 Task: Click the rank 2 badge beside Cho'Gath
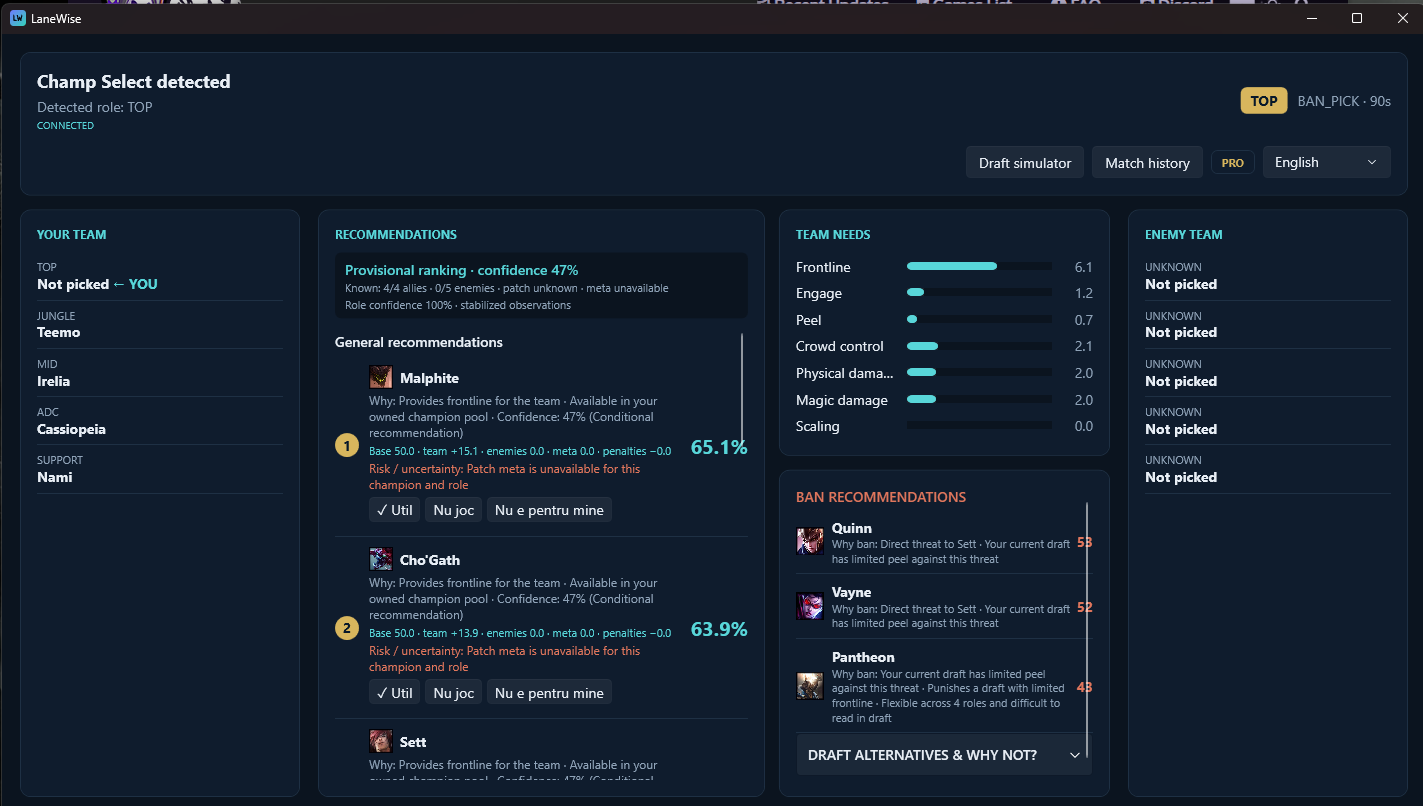(x=347, y=628)
